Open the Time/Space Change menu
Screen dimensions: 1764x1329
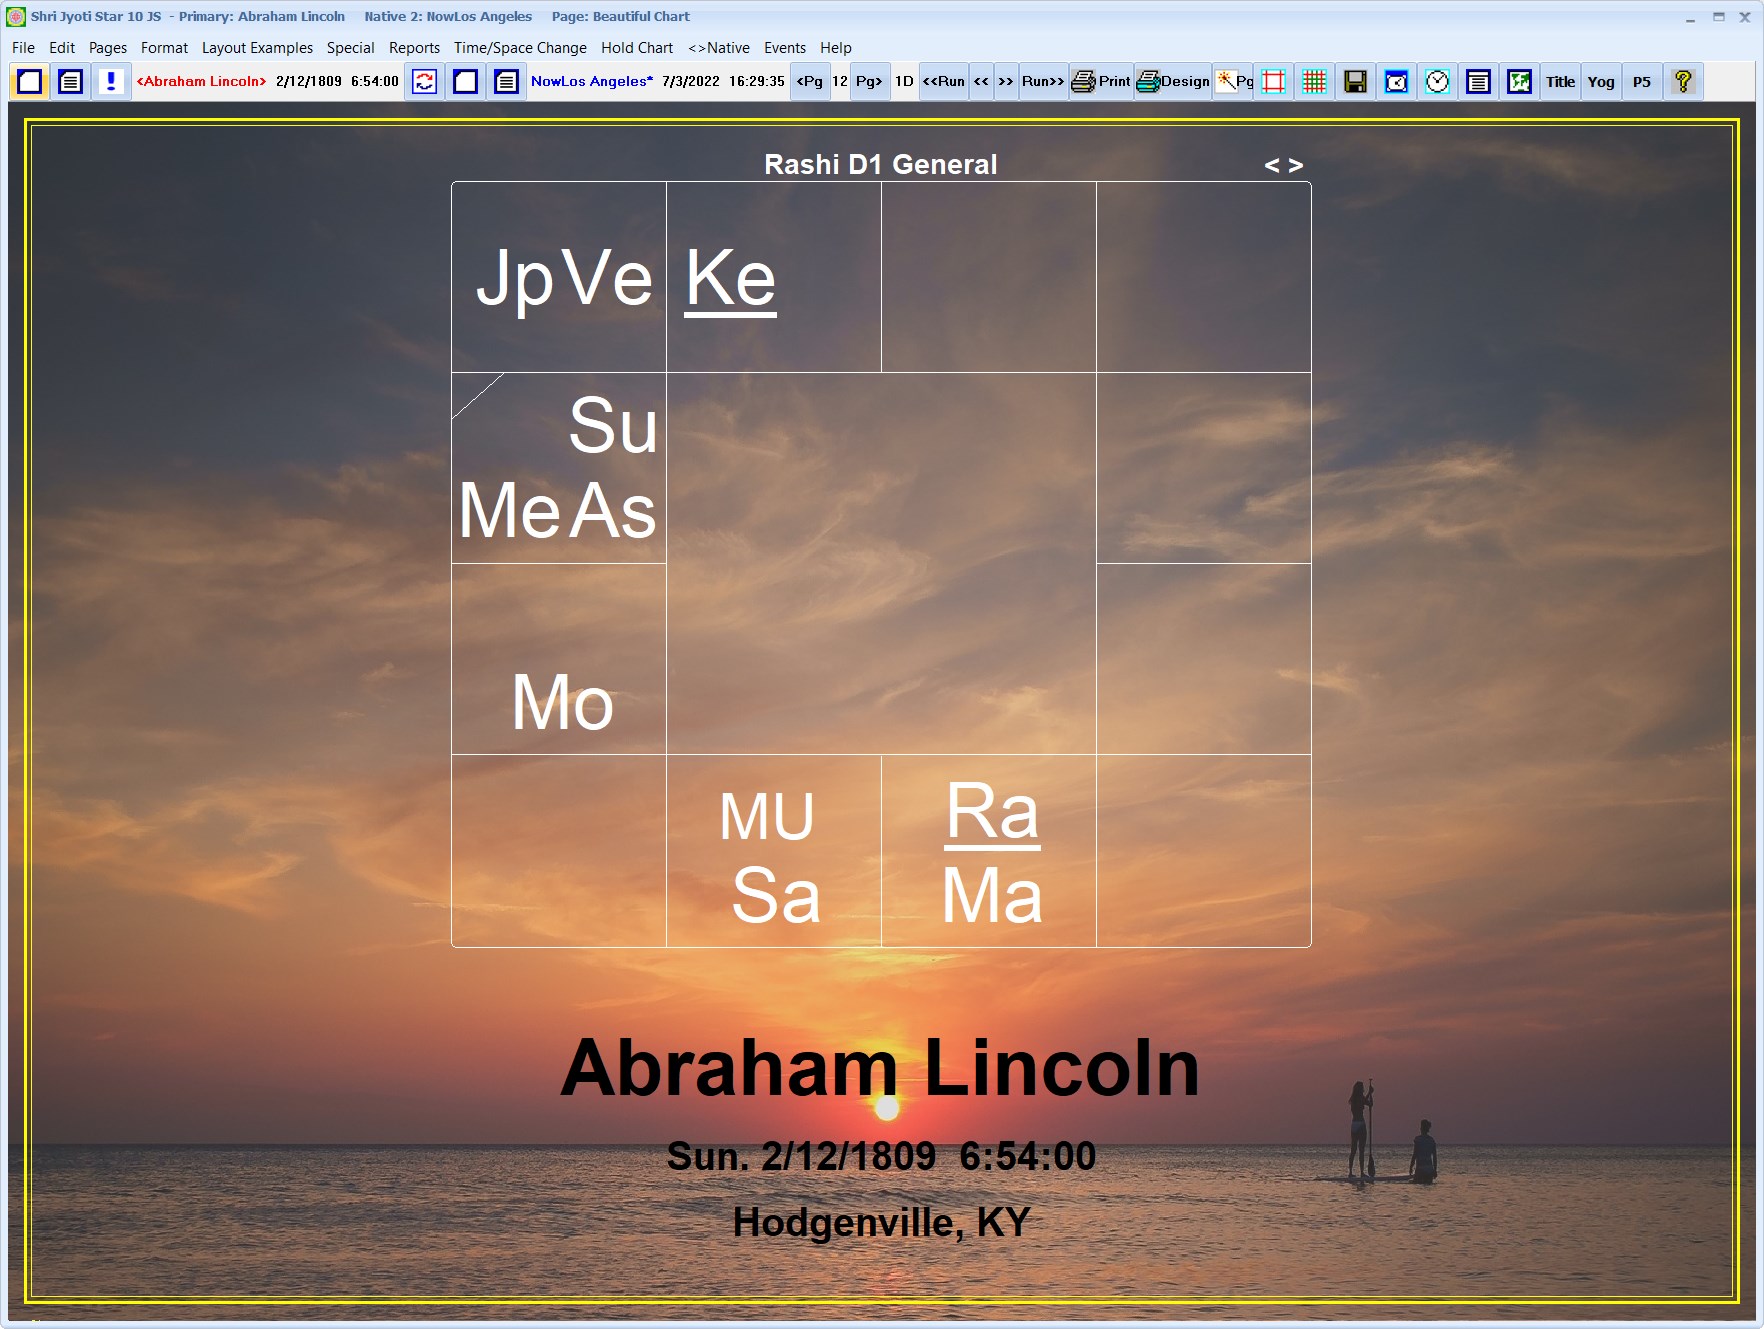(x=520, y=47)
